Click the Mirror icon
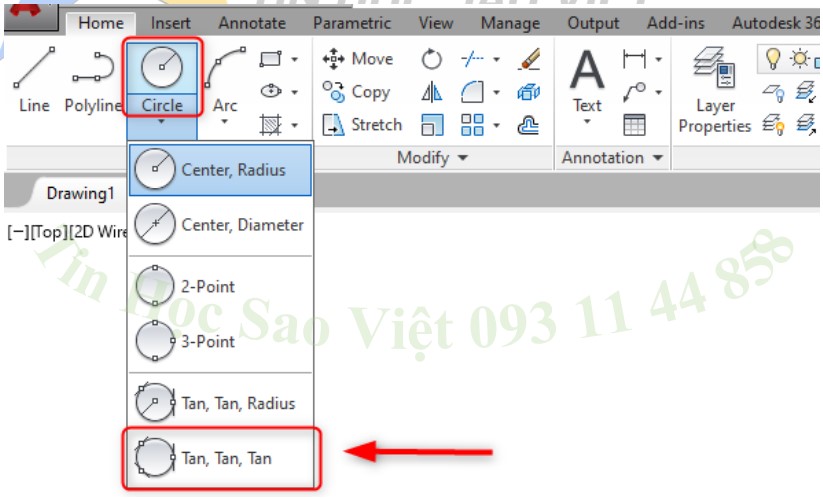The width and height of the screenshot is (823, 498). pos(431,92)
